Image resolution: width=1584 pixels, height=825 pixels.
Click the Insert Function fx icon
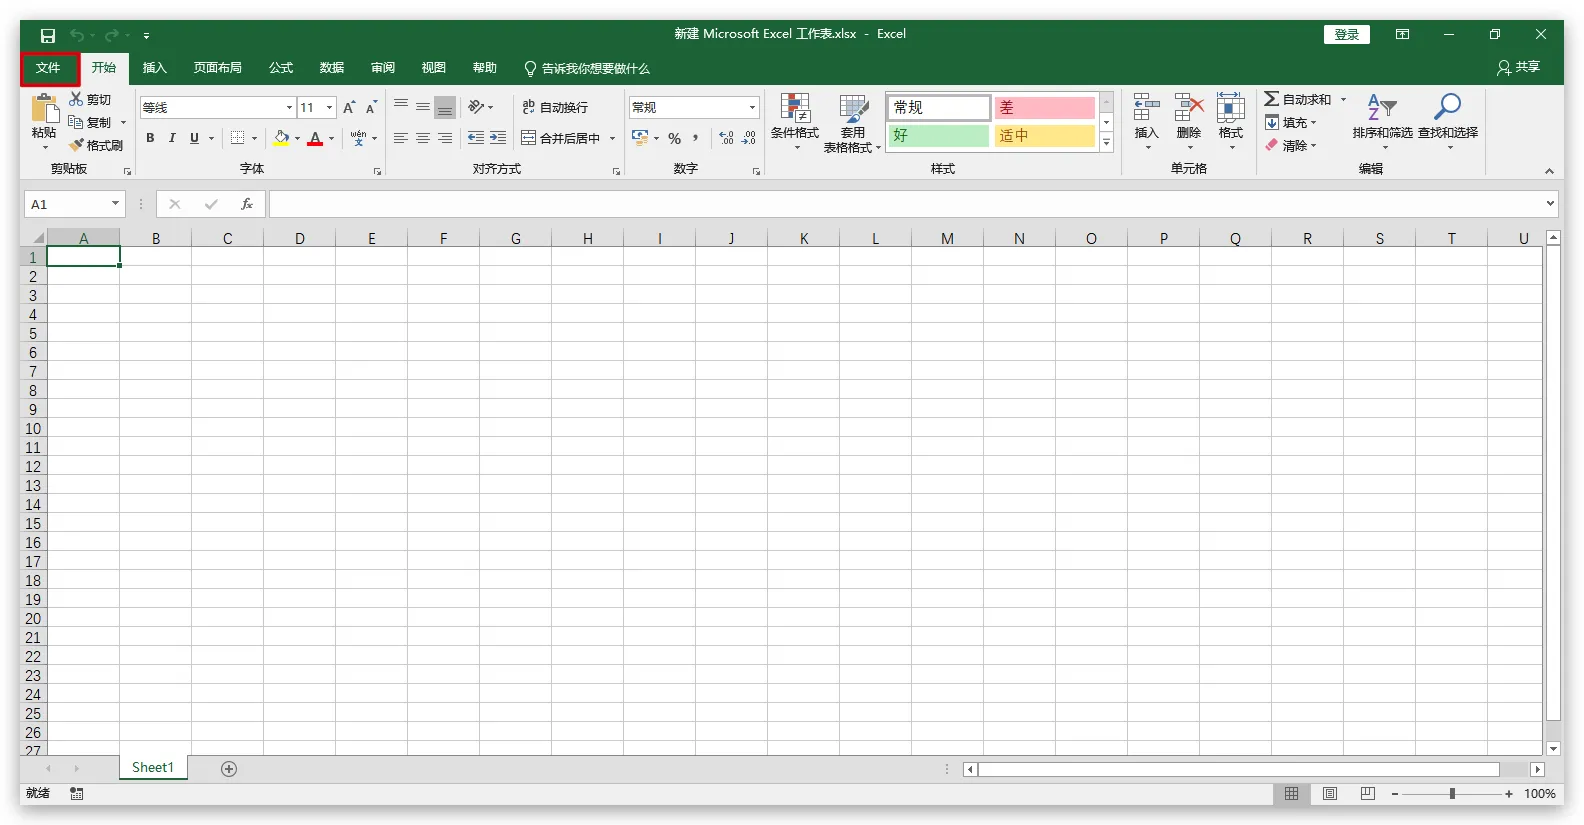pyautogui.click(x=246, y=204)
